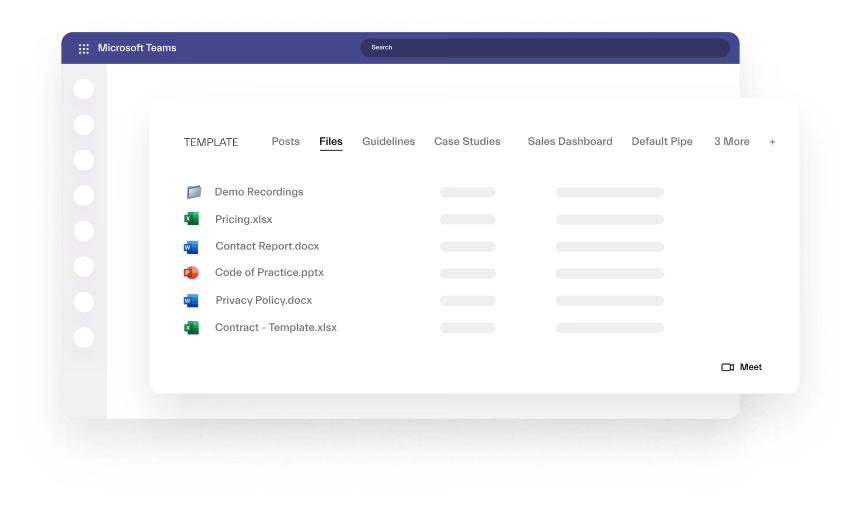
Task: Click the Word icon beside Privacy Policy.docx
Action: [x=191, y=300]
